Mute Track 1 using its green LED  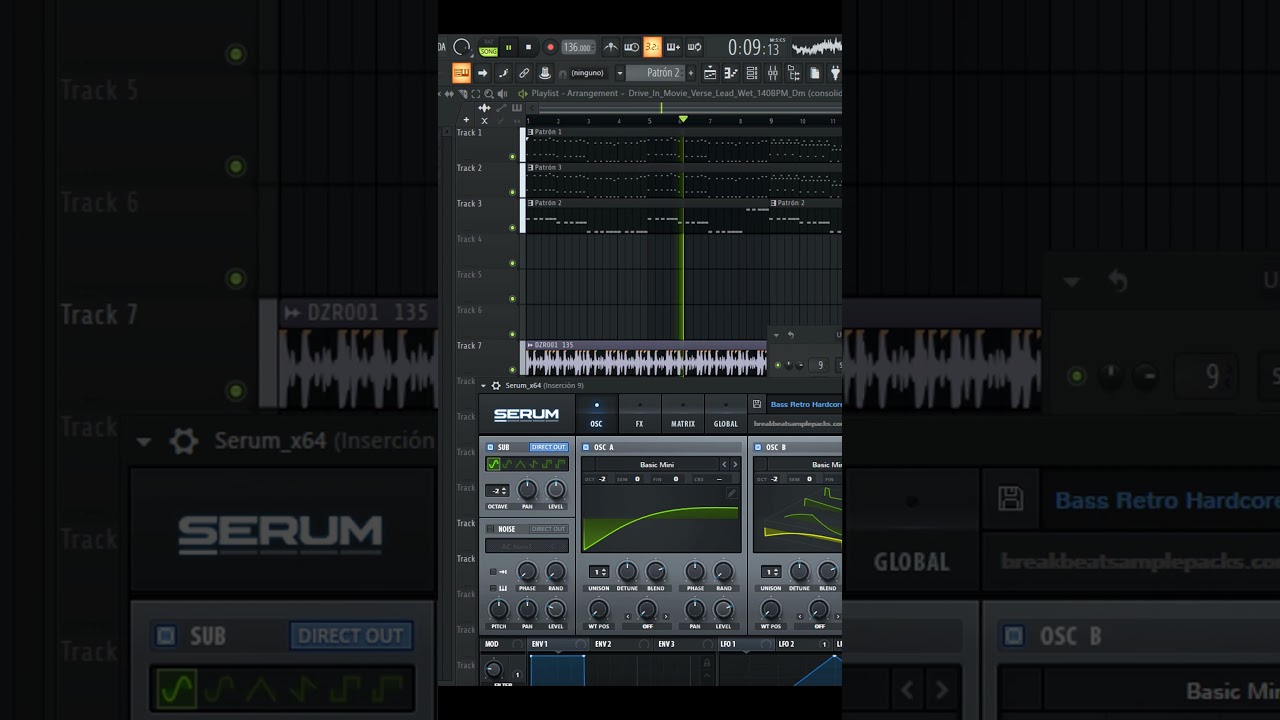(513, 157)
